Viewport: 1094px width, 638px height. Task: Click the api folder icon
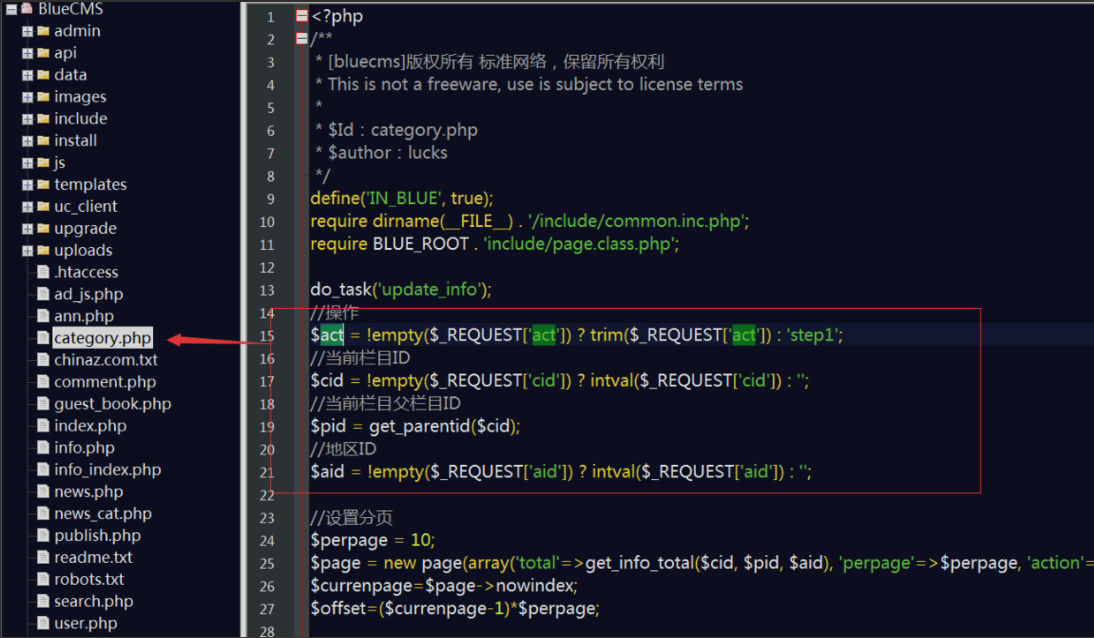click(x=43, y=52)
